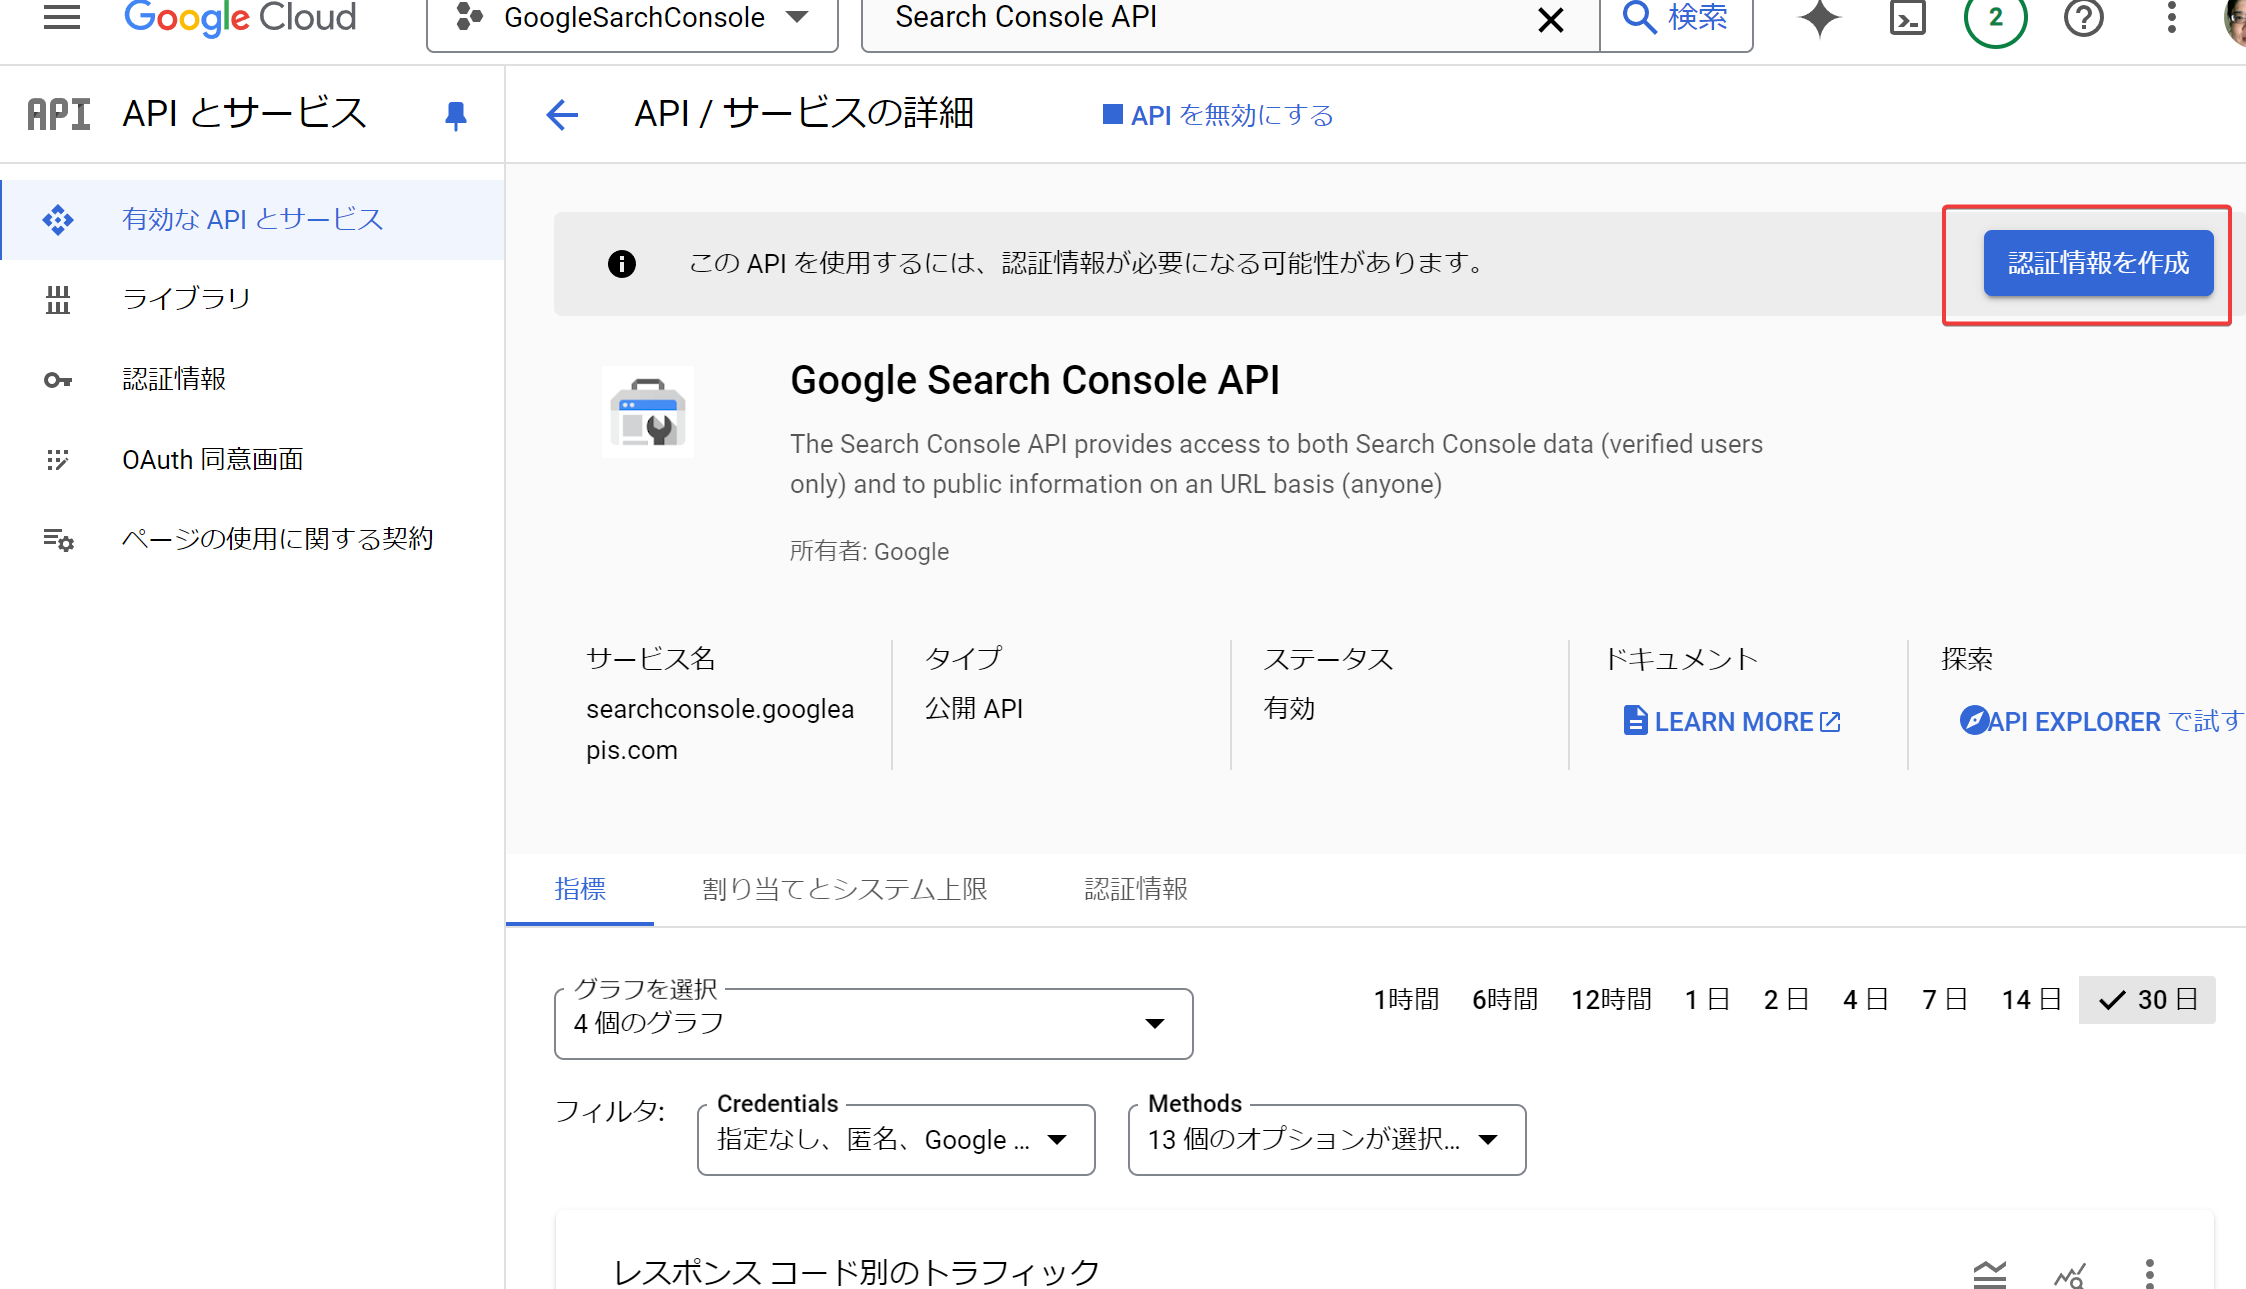This screenshot has height=1289, width=2246.
Task: Open 認証情報 in the sidebar
Action: [x=253, y=379]
